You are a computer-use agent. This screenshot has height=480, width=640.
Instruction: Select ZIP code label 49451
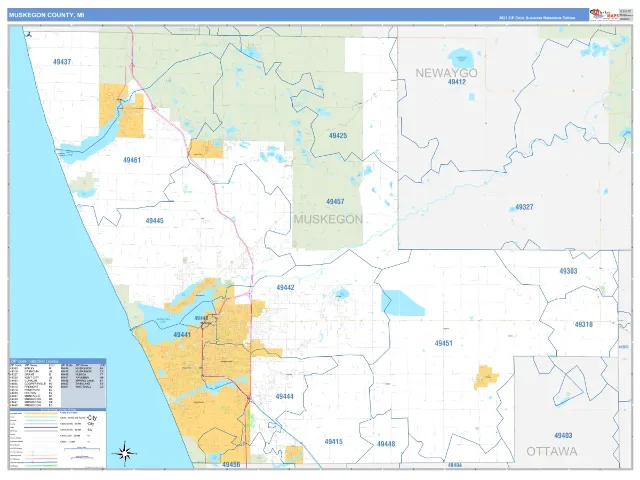click(x=444, y=343)
